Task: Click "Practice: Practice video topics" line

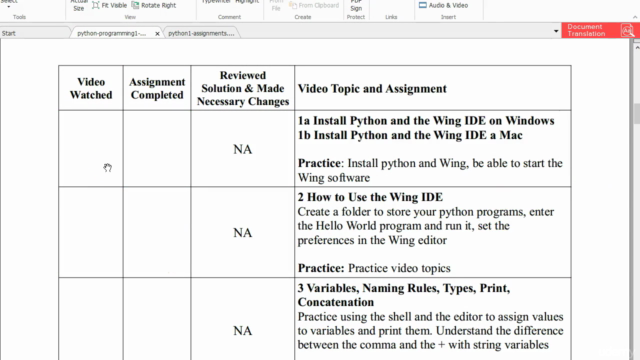Action: click(x=374, y=268)
